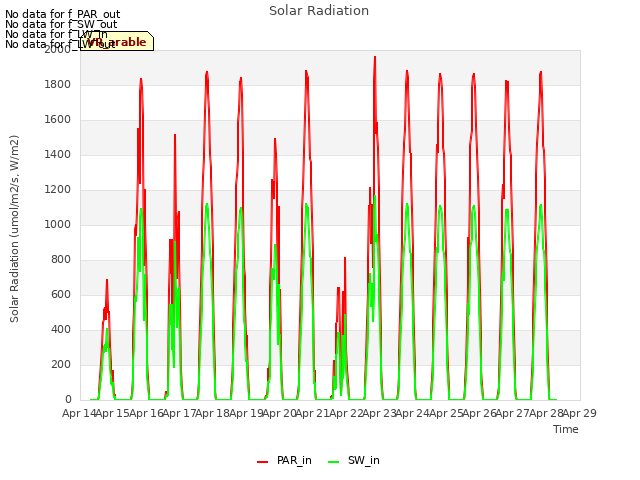Click the Apr 29 x-axis tick label
640x480 pixels.
(x=580, y=413)
